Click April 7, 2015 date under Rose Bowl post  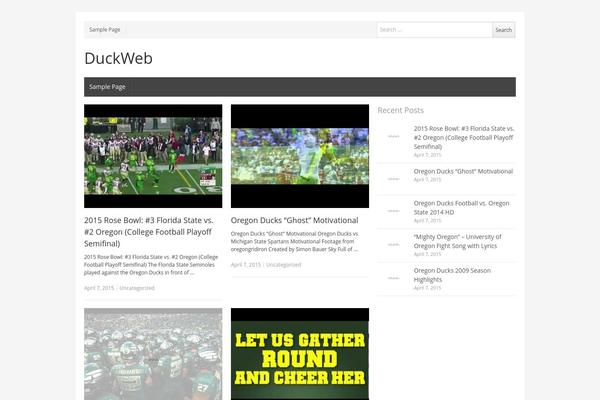tap(99, 288)
